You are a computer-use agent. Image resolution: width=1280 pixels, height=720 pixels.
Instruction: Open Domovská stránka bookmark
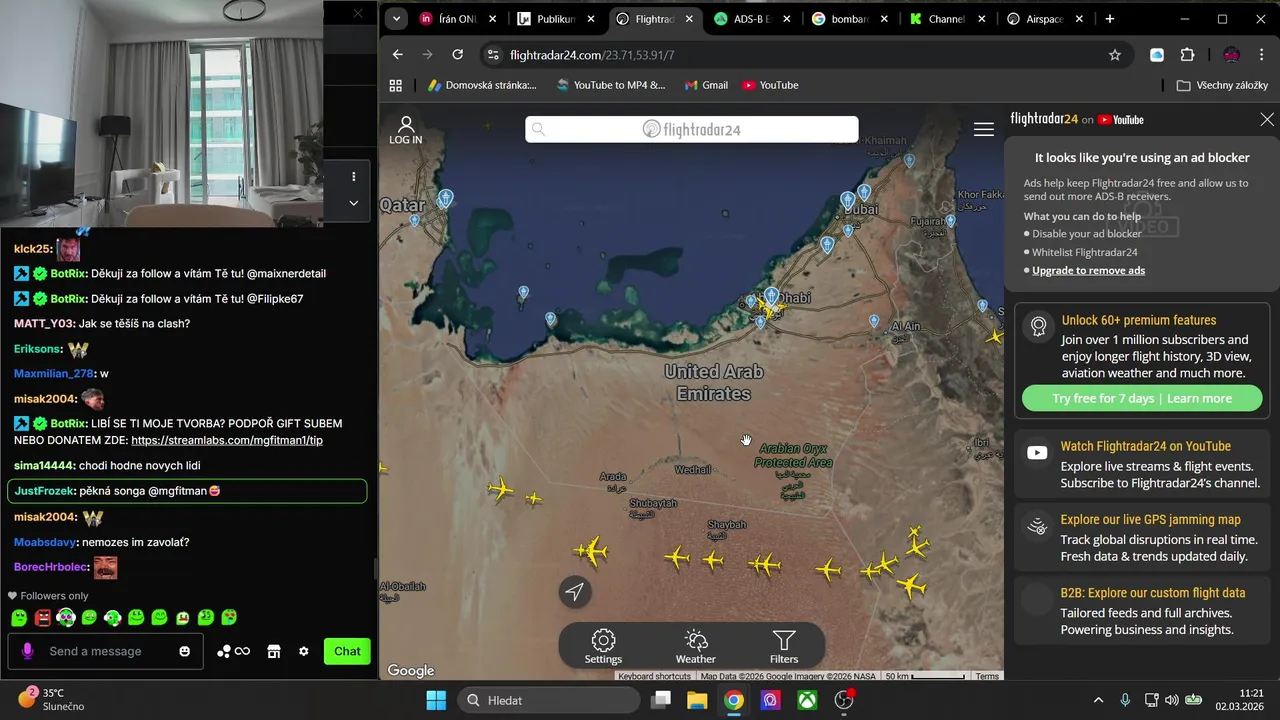pos(482,85)
